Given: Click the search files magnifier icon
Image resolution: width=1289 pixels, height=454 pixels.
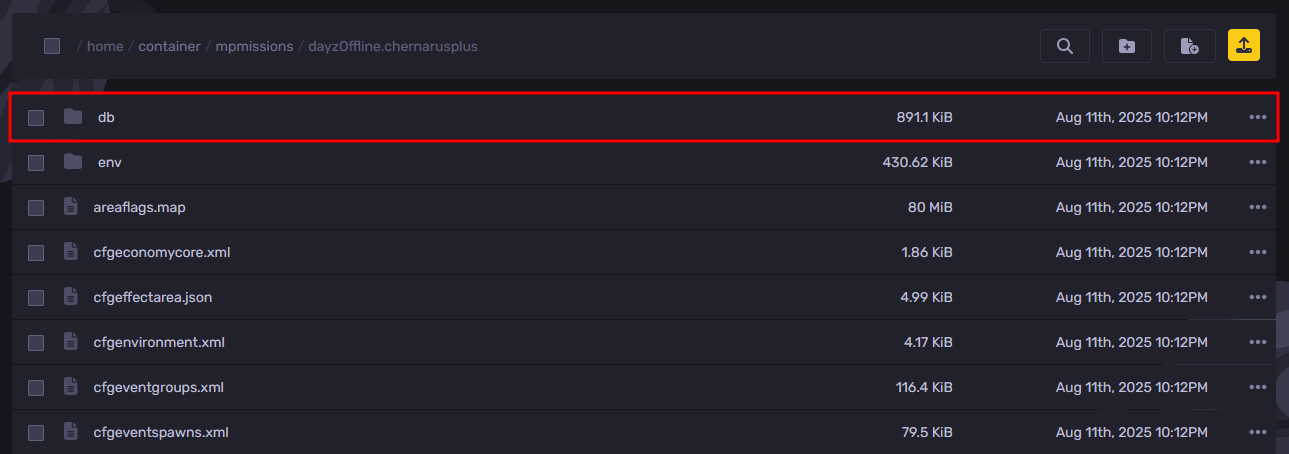Looking at the screenshot, I should pyautogui.click(x=1065, y=46).
